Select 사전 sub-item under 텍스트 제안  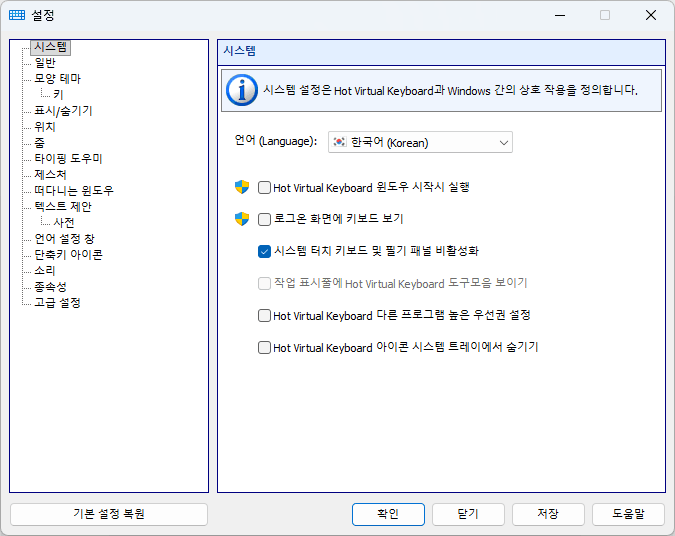tap(64, 223)
